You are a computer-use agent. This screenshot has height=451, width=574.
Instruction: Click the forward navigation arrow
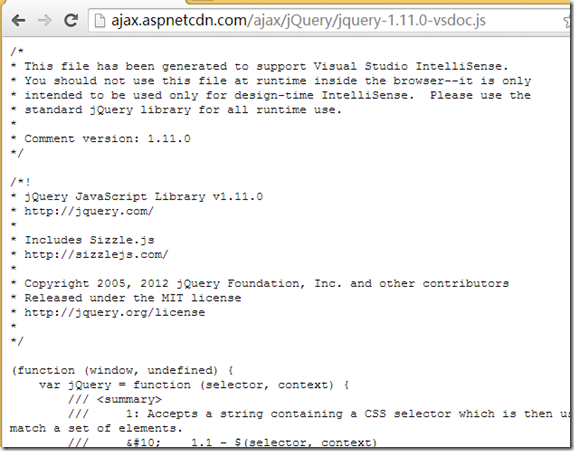coord(45,20)
